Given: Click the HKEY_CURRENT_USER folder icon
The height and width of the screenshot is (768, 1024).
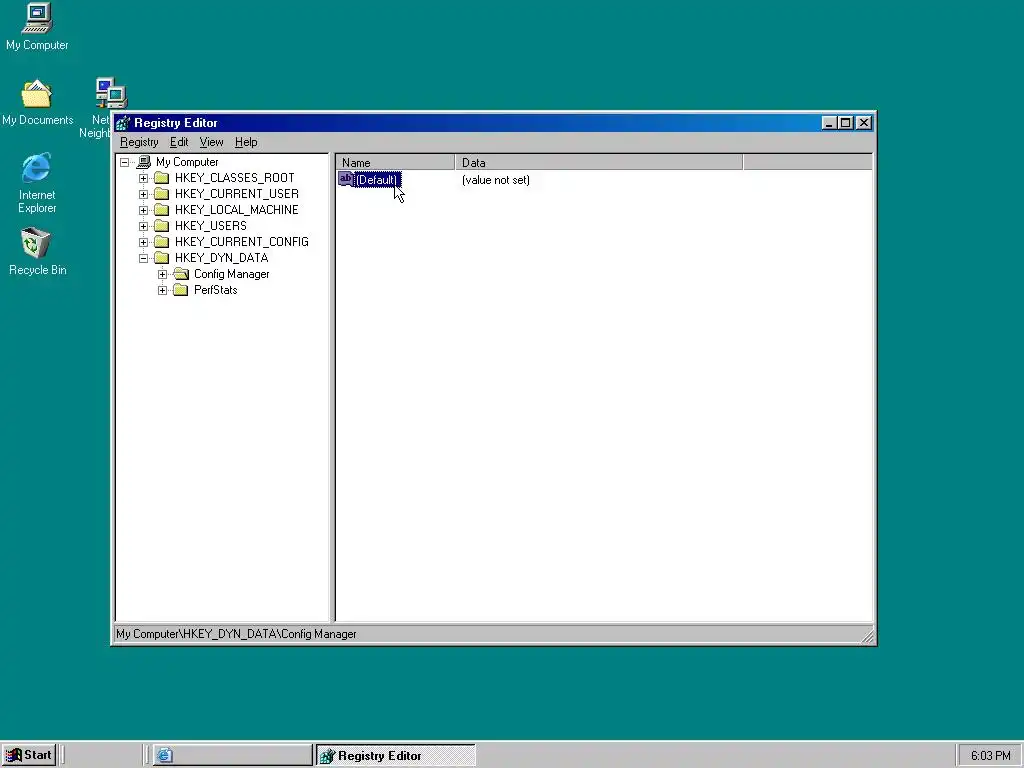Looking at the screenshot, I should [x=162, y=194].
